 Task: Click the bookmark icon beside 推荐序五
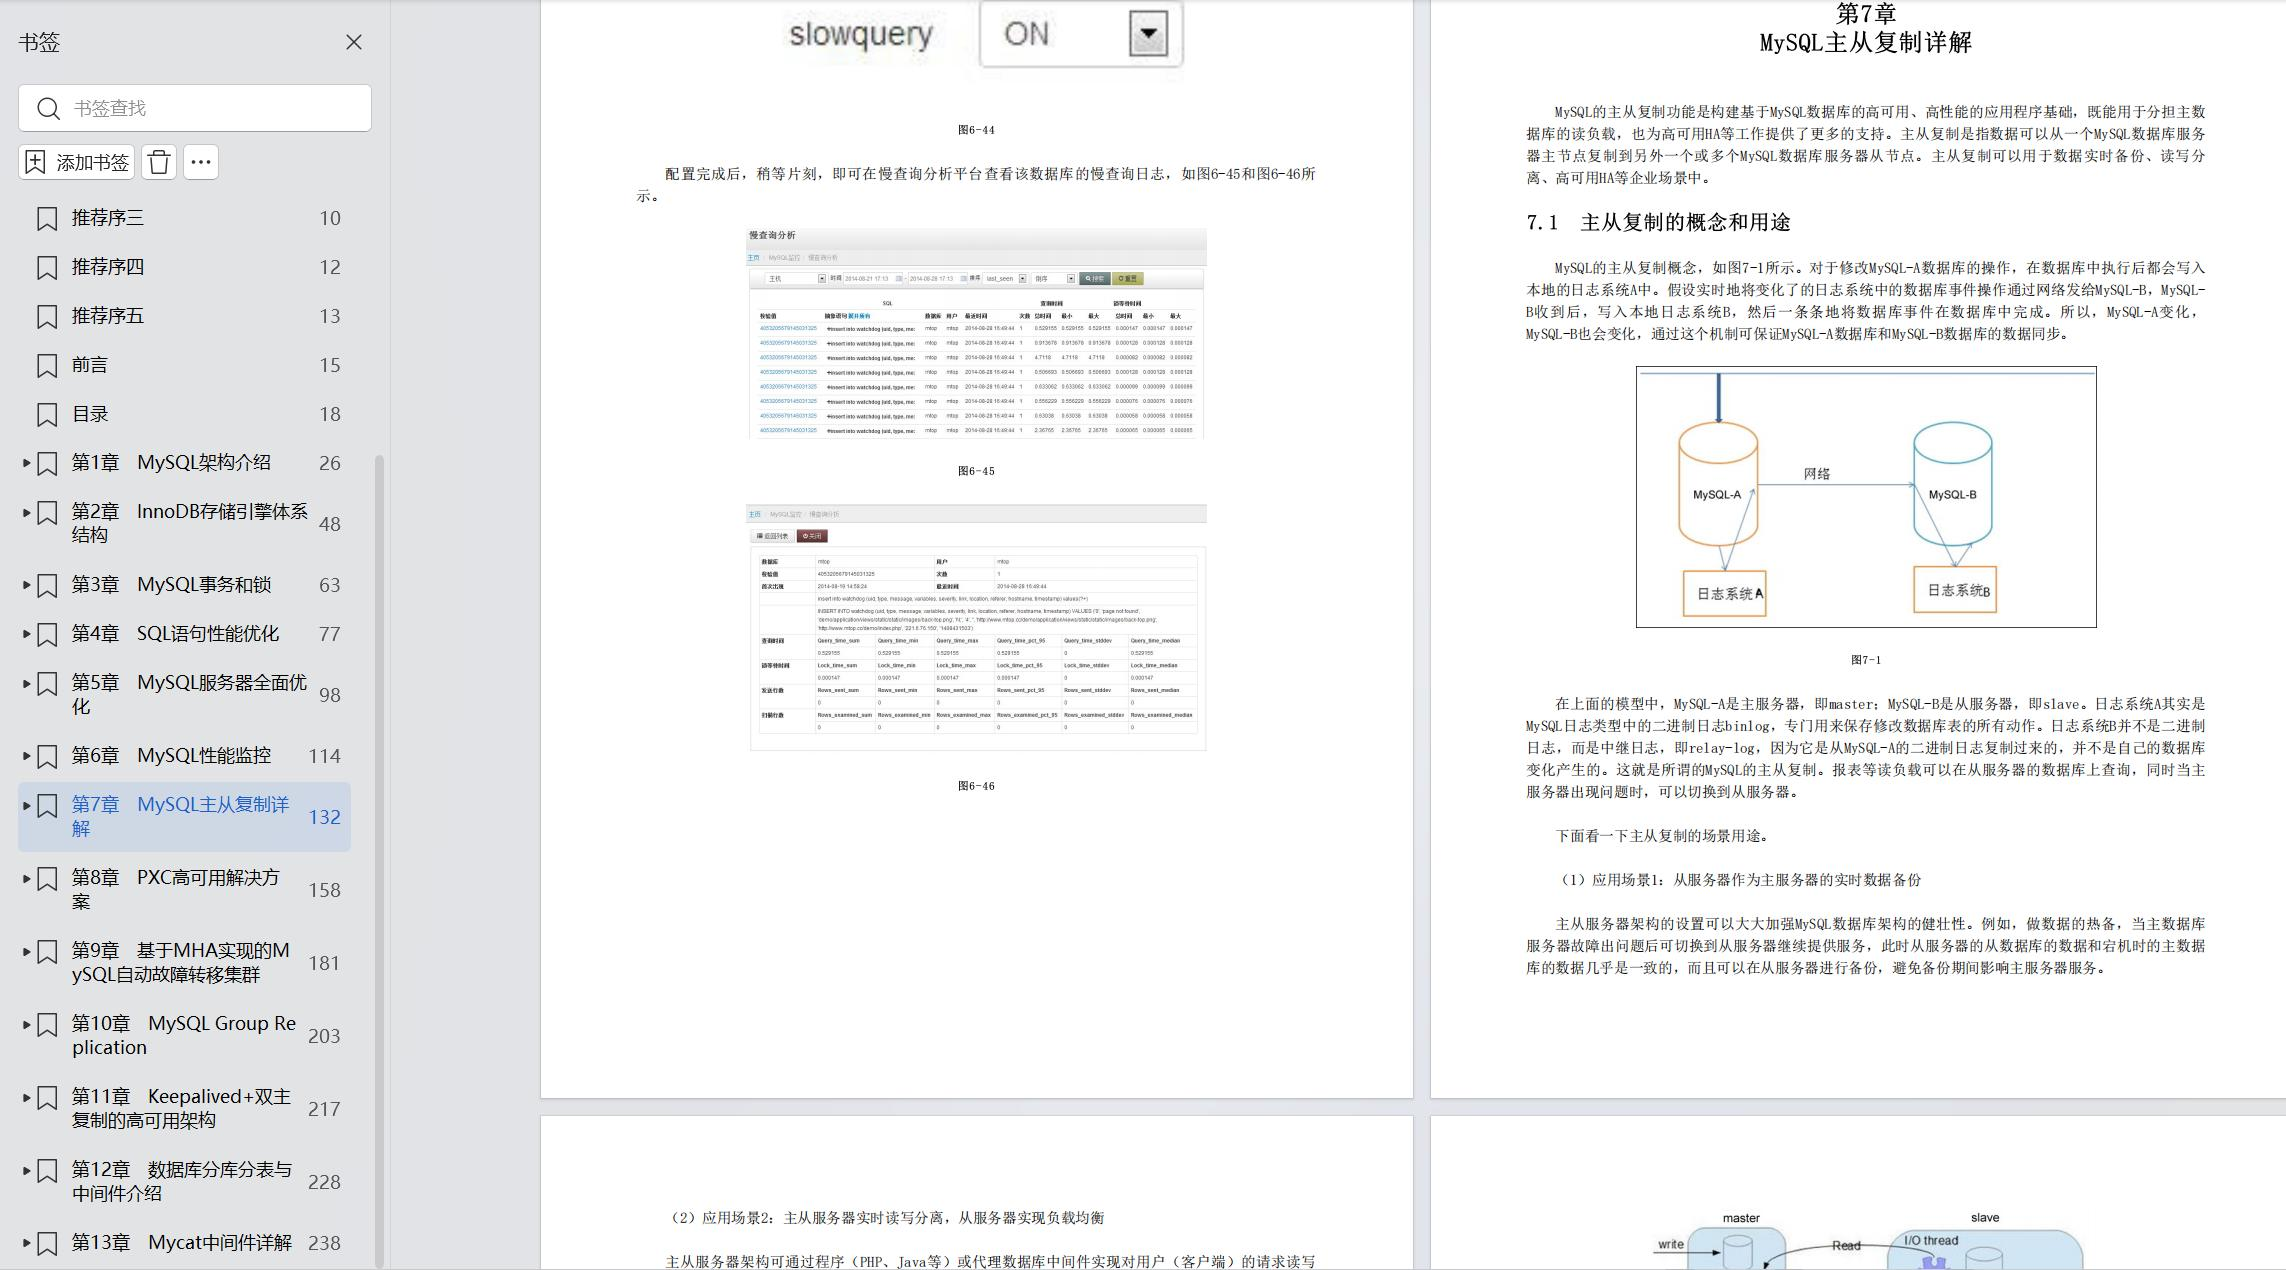(x=47, y=317)
